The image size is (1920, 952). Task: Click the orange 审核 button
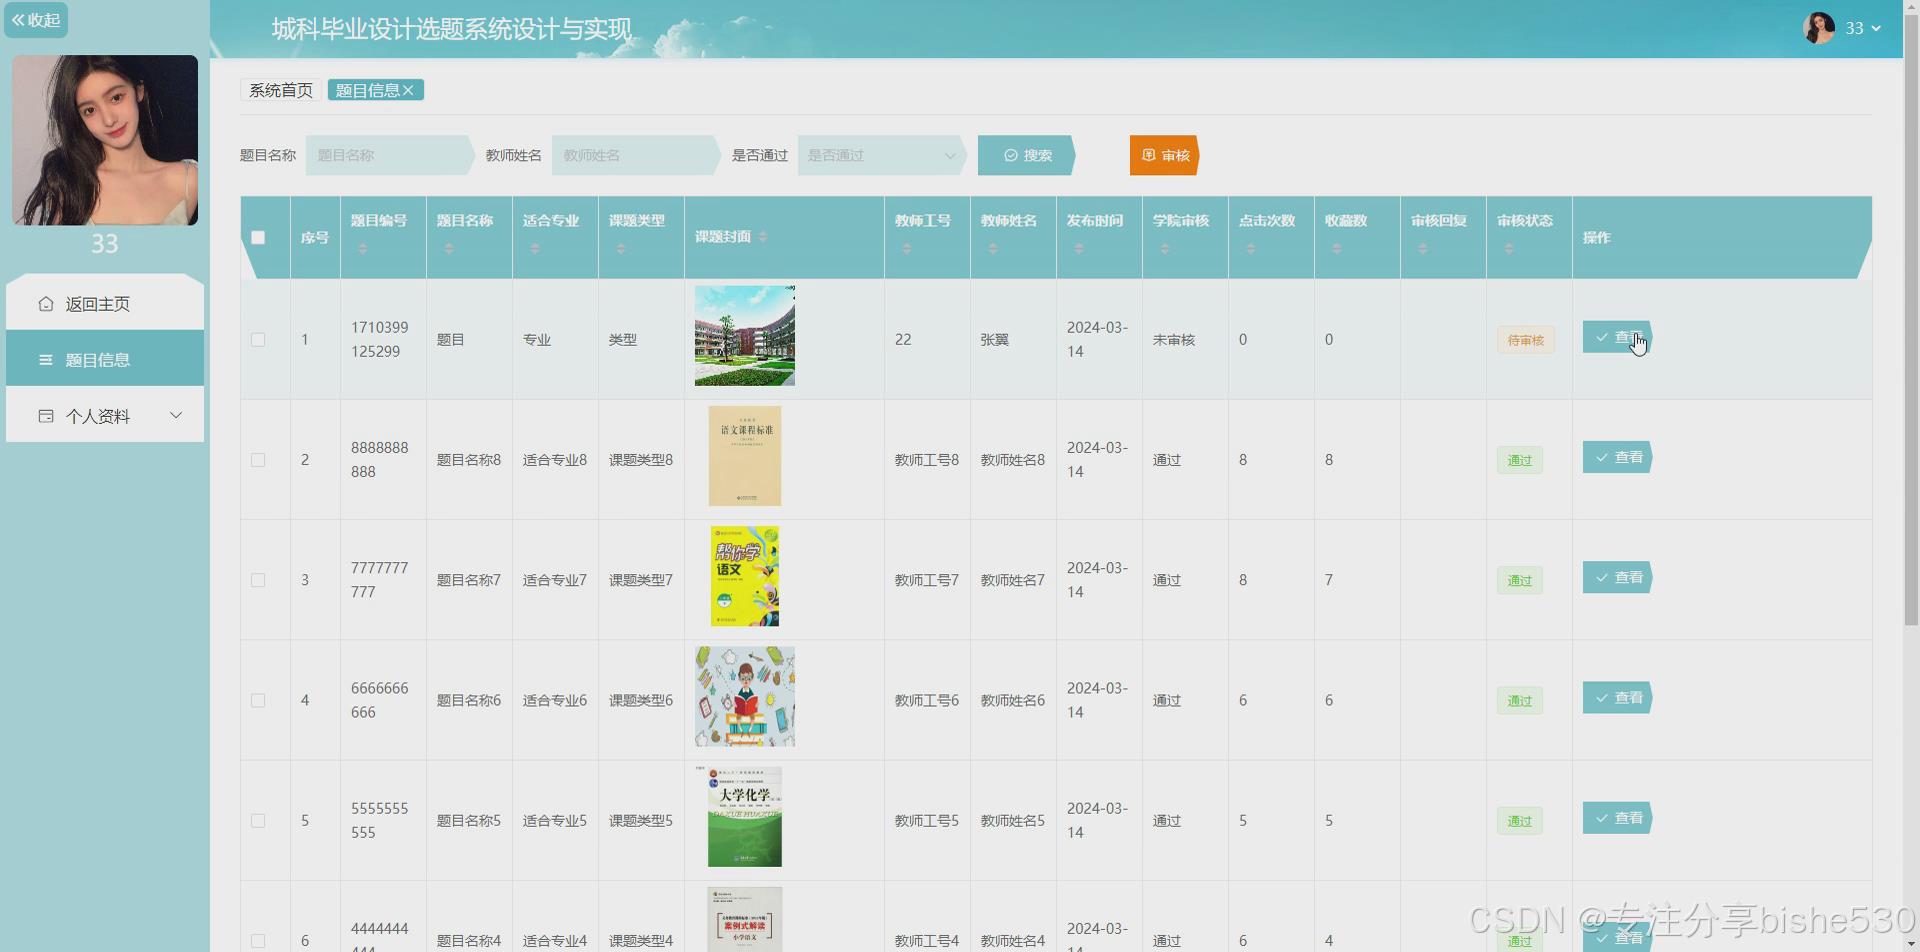tap(1164, 155)
